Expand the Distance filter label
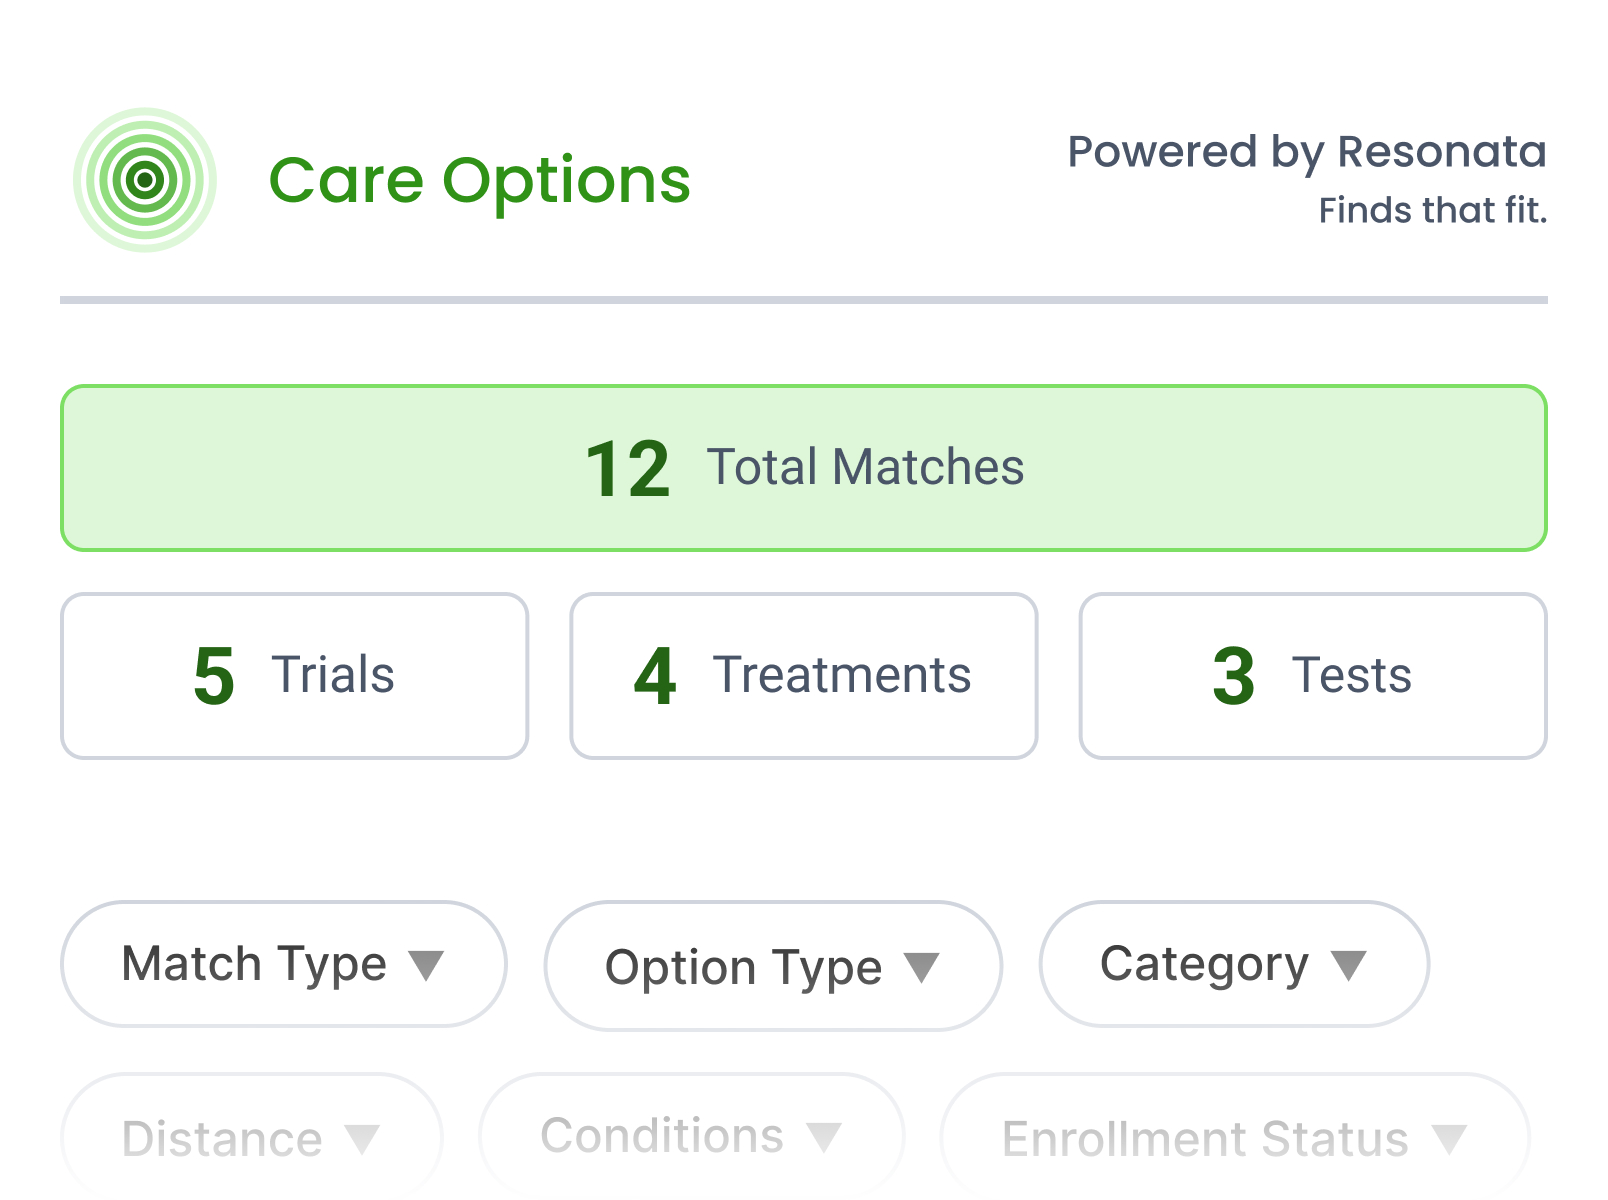Image resolution: width=1608 pixels, height=1200 pixels. 222,1138
